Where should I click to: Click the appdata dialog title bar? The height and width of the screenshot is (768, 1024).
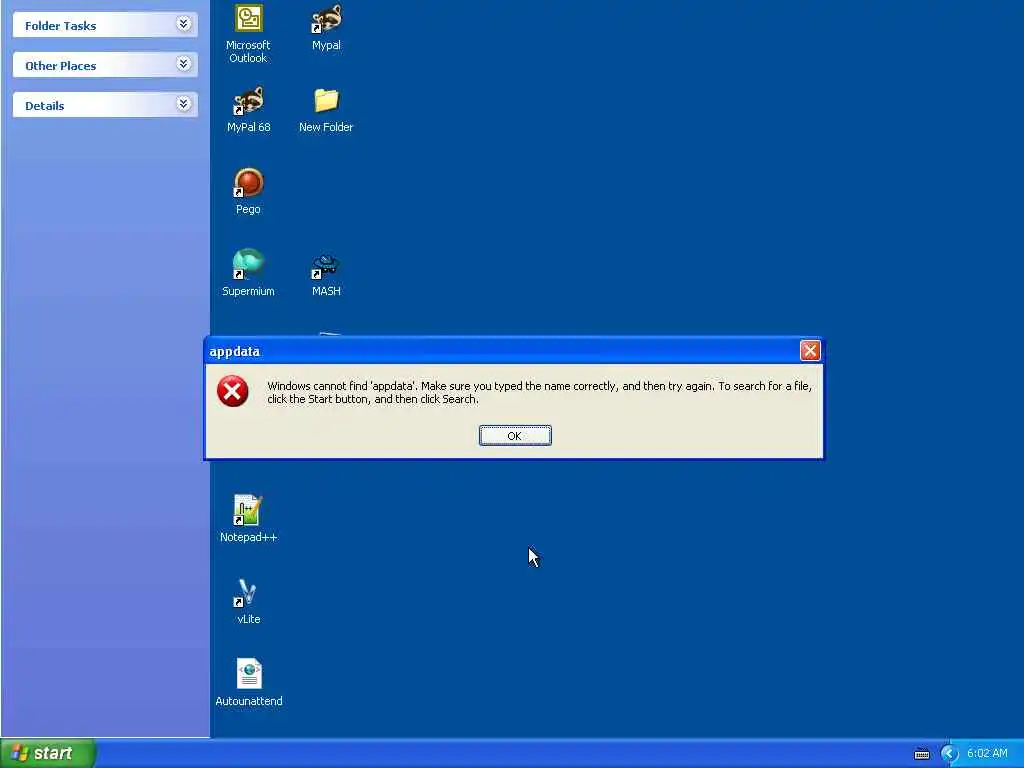point(514,351)
